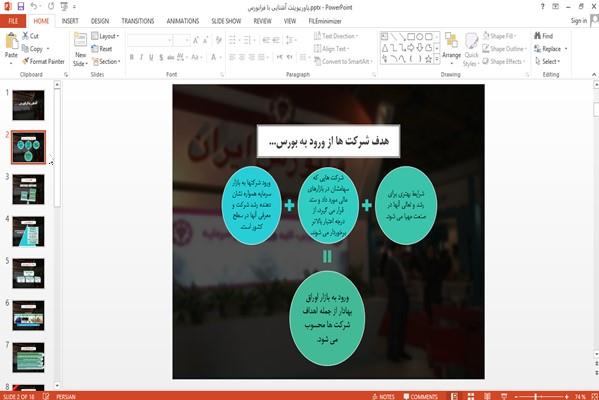The image size is (599, 400).
Task: Toggle Align Left paragraph alignment
Action: 232,57
